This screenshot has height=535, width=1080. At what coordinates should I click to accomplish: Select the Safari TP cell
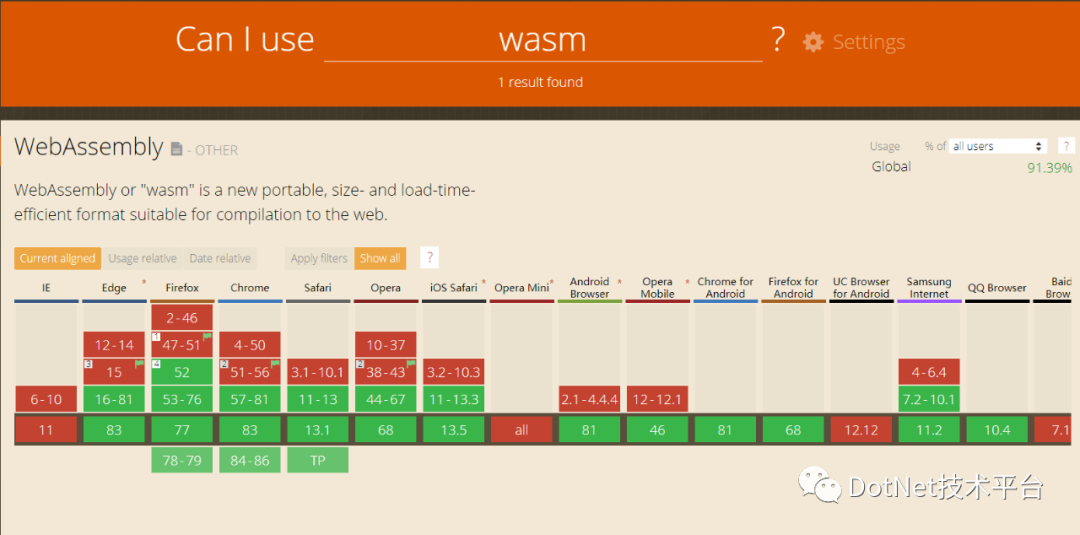(318, 460)
